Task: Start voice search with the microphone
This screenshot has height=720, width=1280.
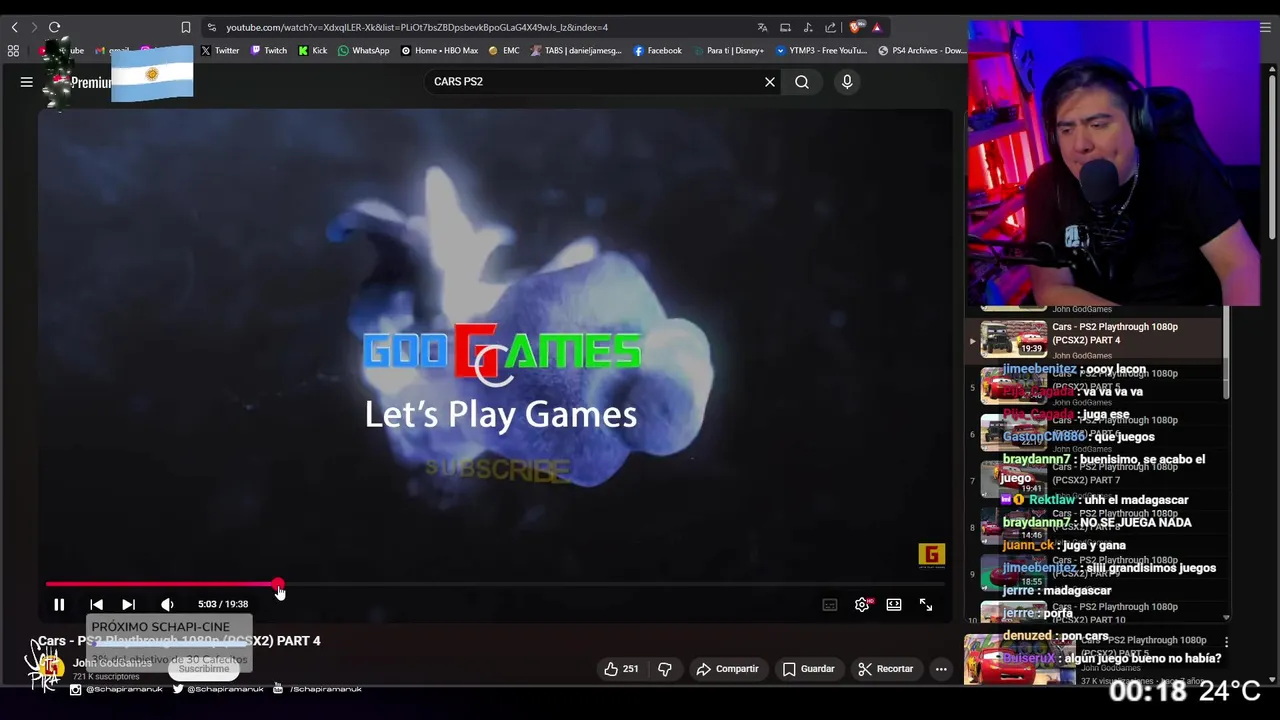Action: point(847,82)
